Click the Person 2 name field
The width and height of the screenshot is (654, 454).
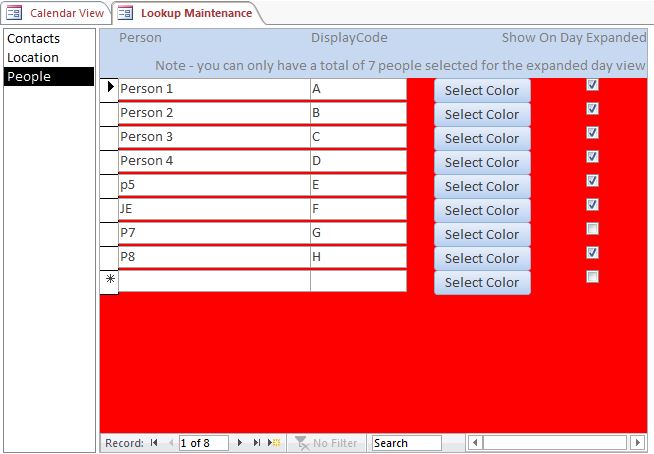pos(214,113)
